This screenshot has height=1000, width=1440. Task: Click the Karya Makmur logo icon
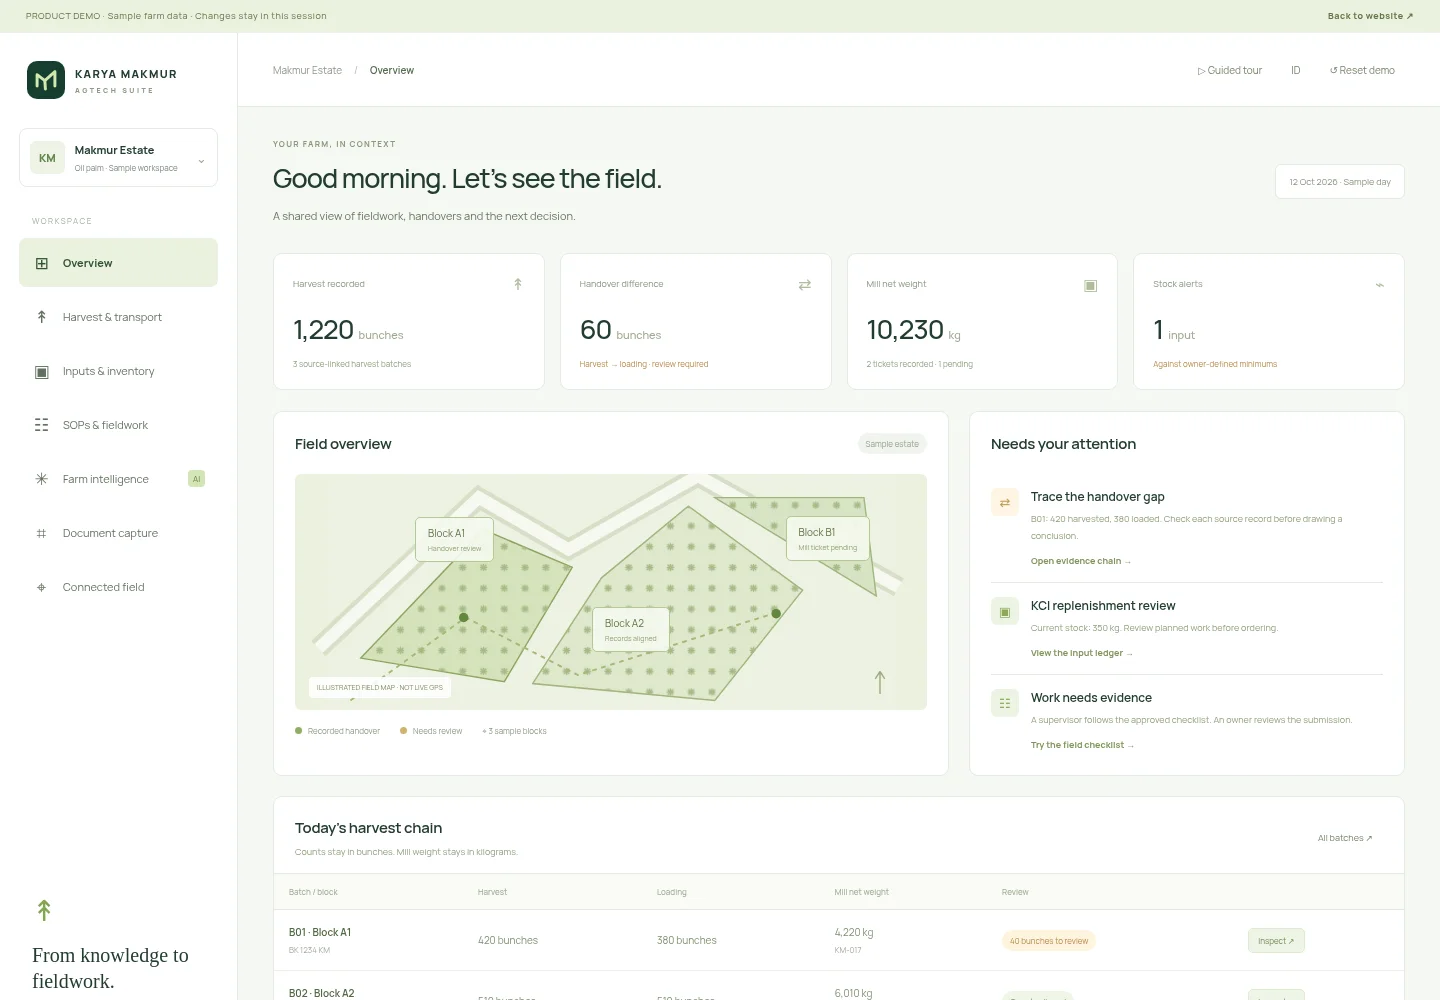pyautogui.click(x=46, y=80)
